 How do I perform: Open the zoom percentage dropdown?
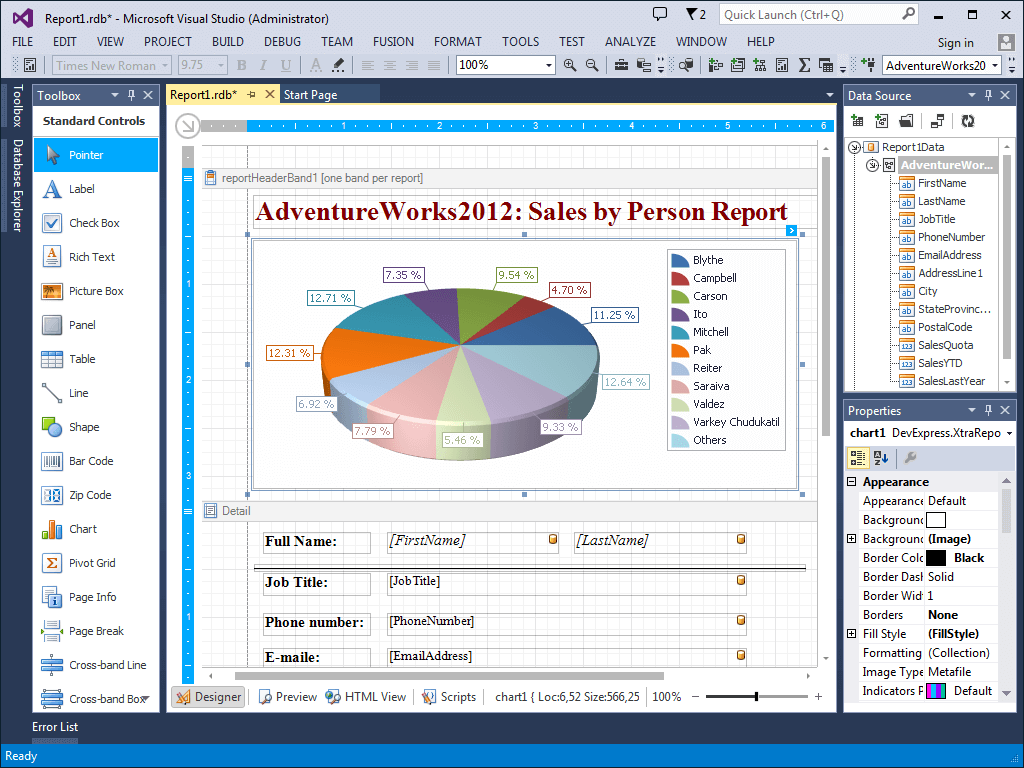[549, 65]
